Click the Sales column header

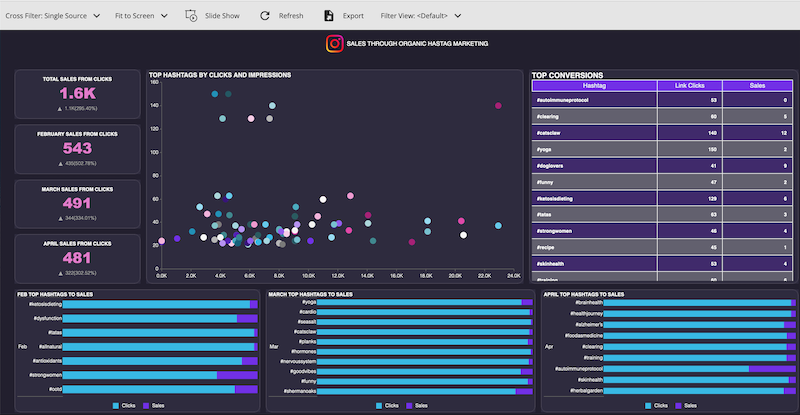(756, 87)
